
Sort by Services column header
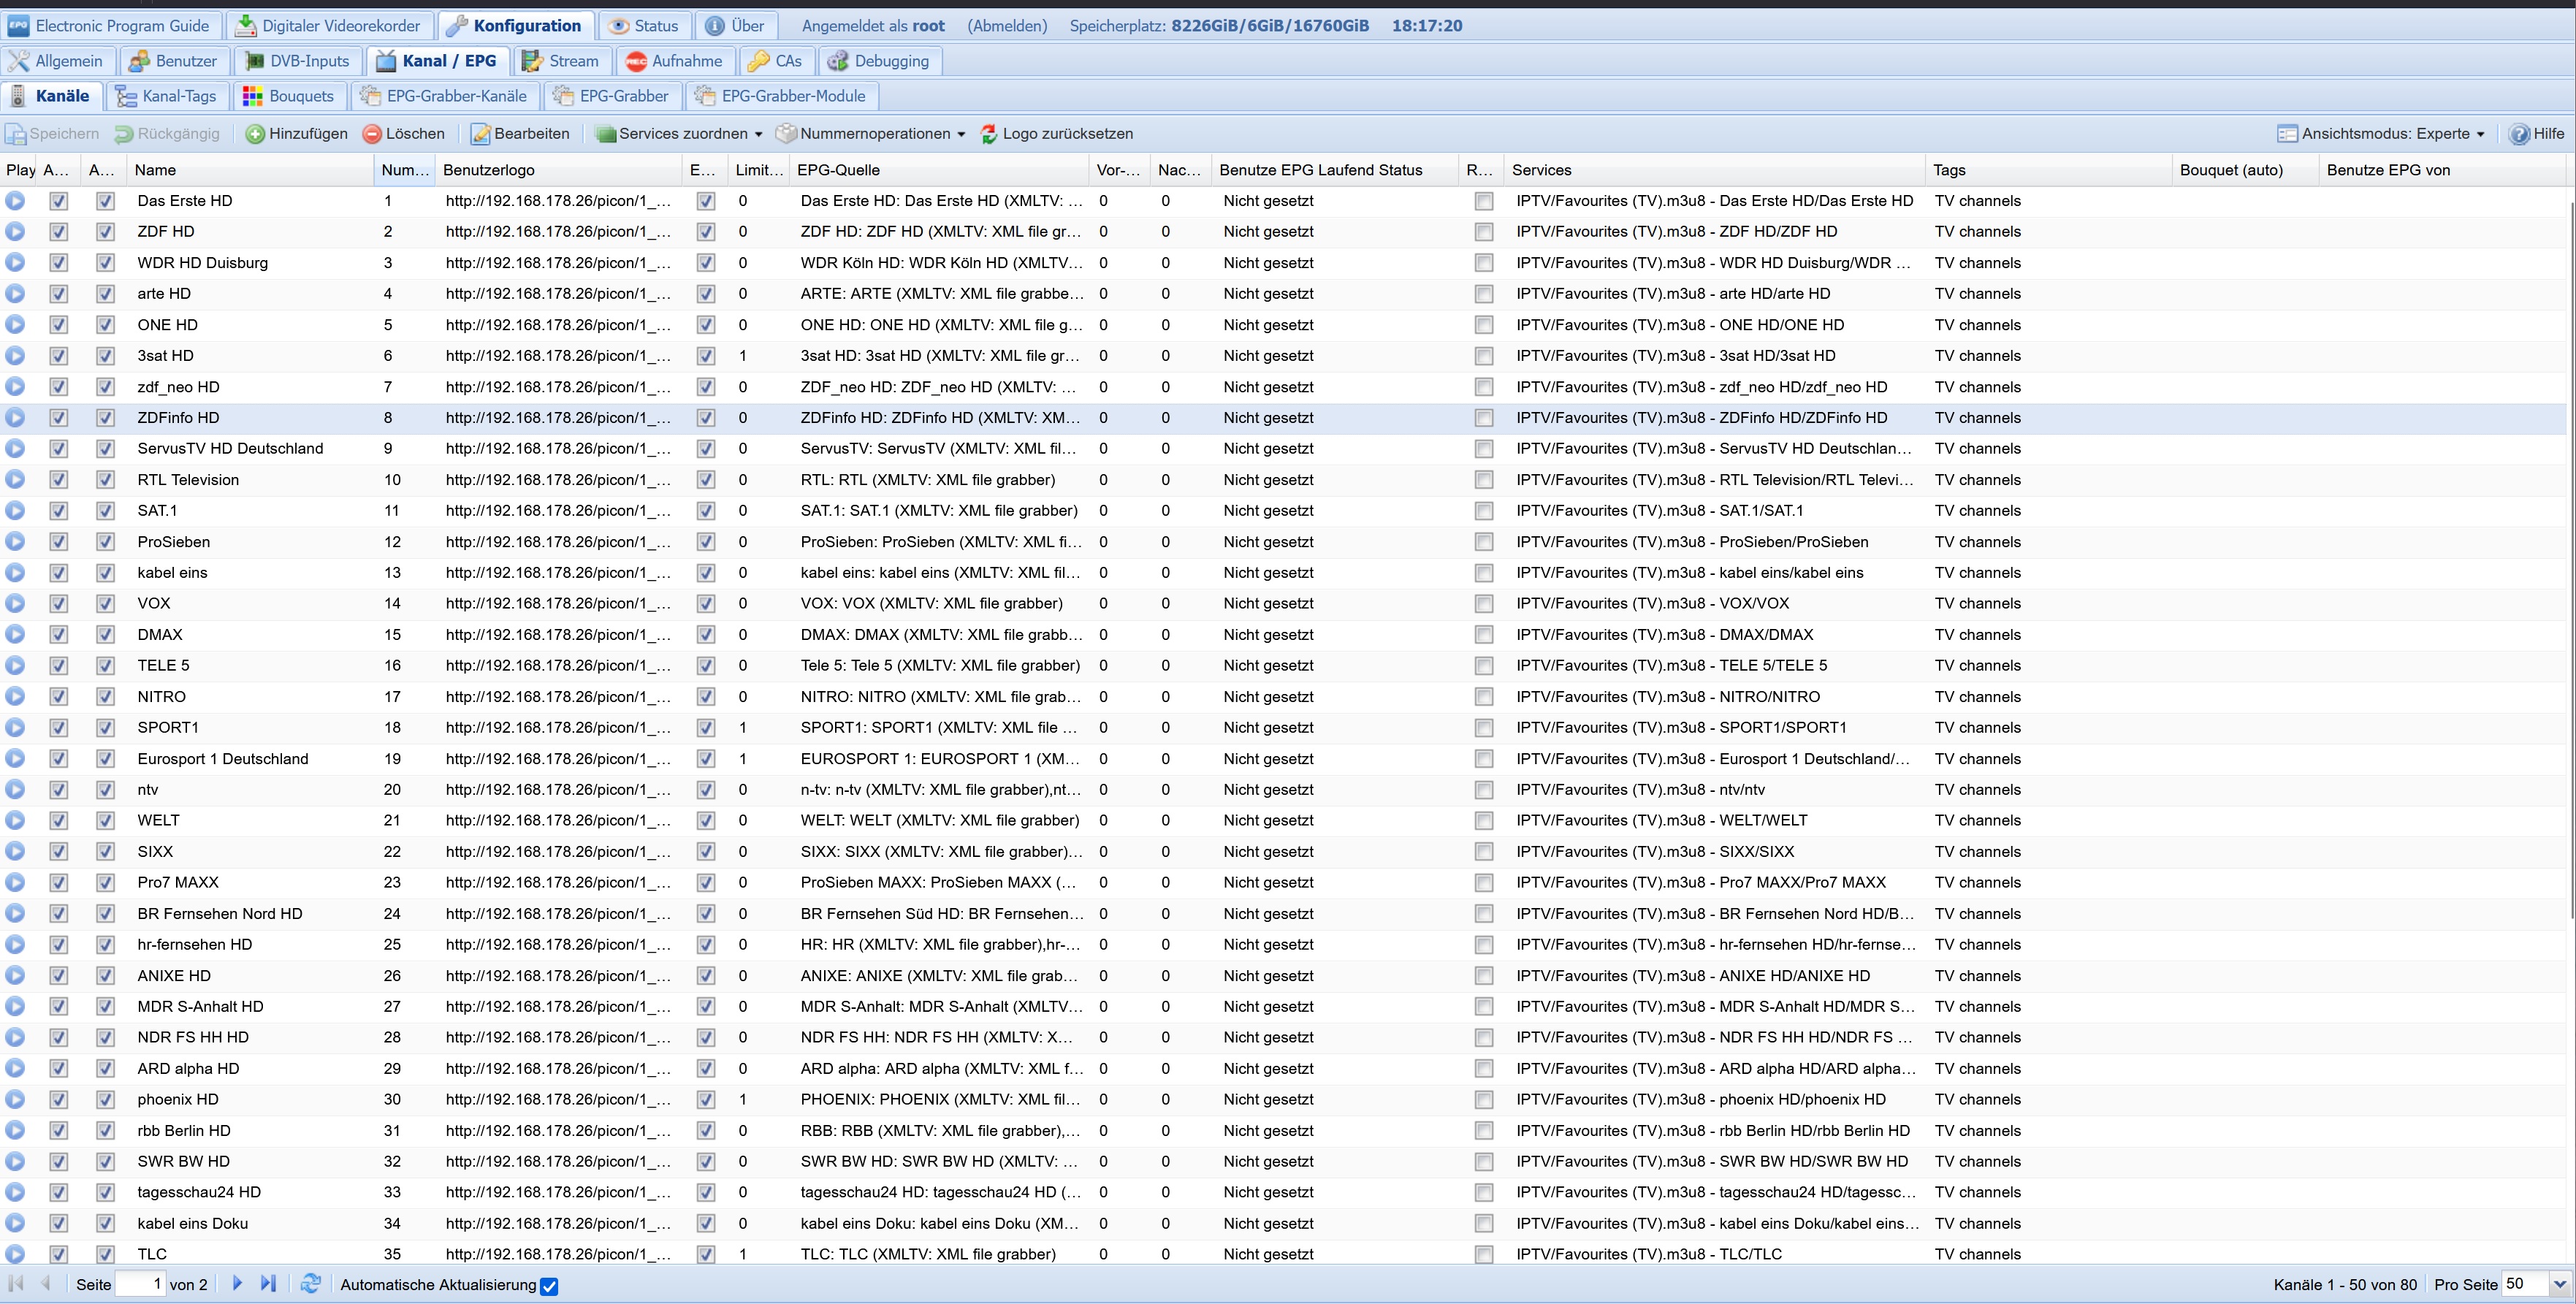[x=1715, y=170]
